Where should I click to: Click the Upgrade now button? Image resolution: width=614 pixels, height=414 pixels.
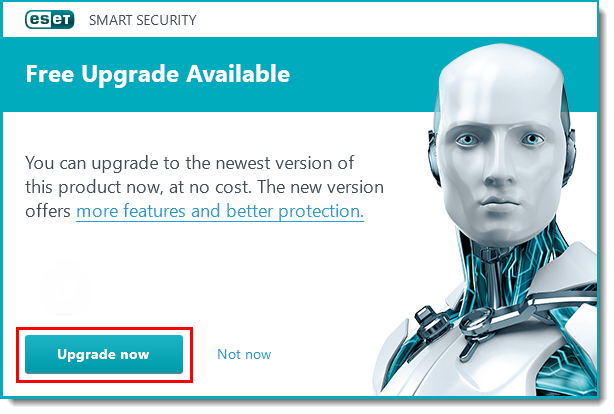point(104,354)
